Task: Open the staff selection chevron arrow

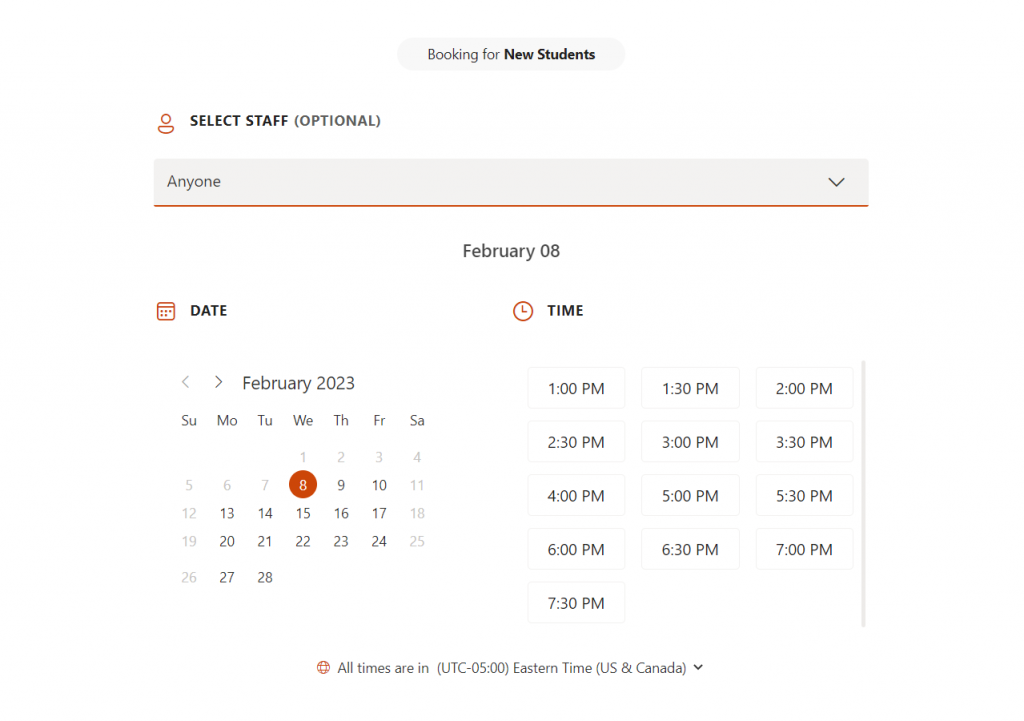Action: (x=836, y=182)
